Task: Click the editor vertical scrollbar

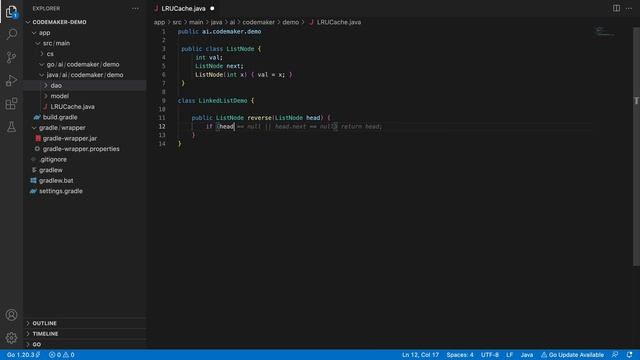Action: [636, 147]
